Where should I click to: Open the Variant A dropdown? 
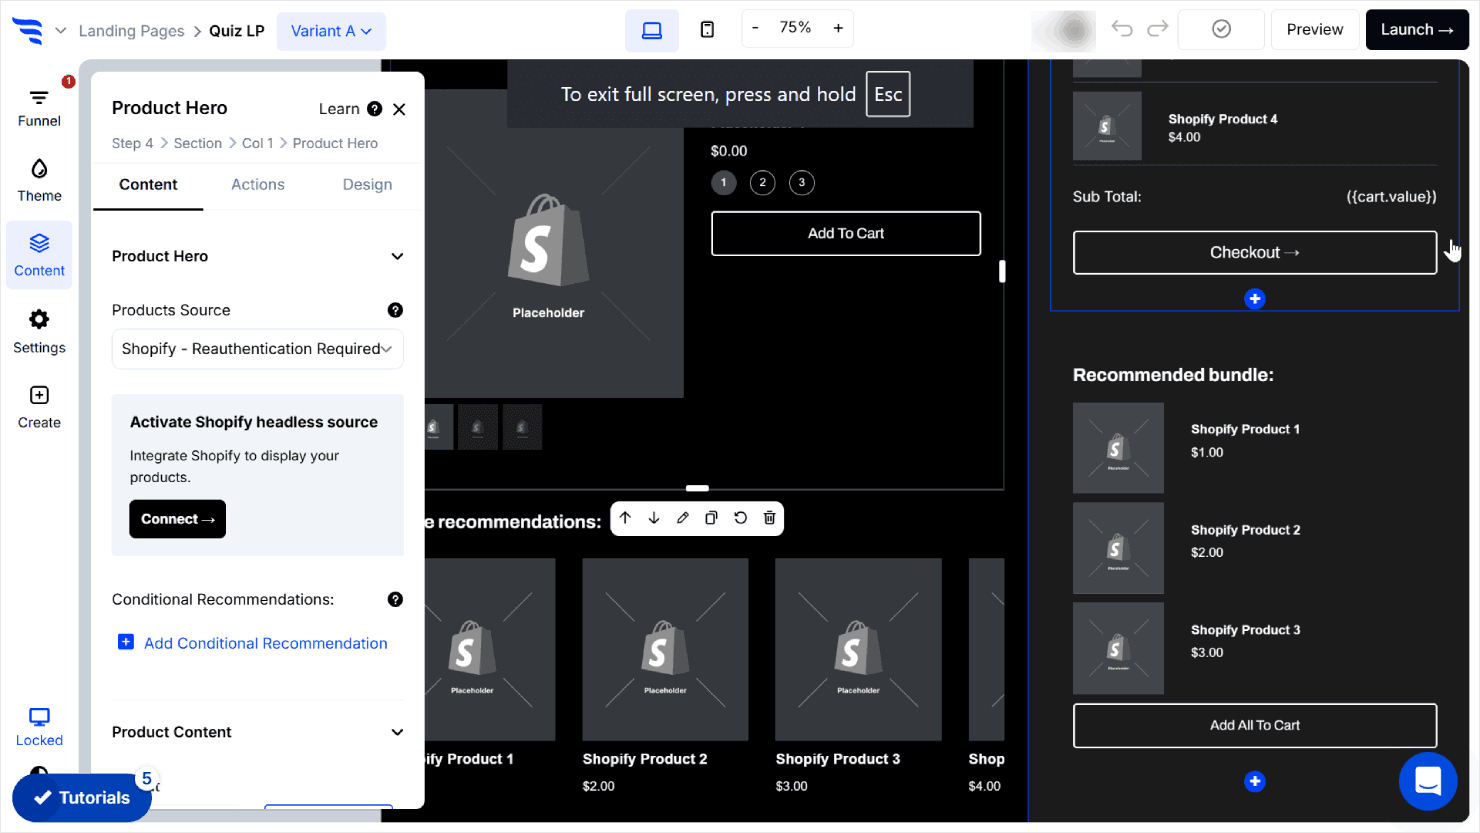331,31
